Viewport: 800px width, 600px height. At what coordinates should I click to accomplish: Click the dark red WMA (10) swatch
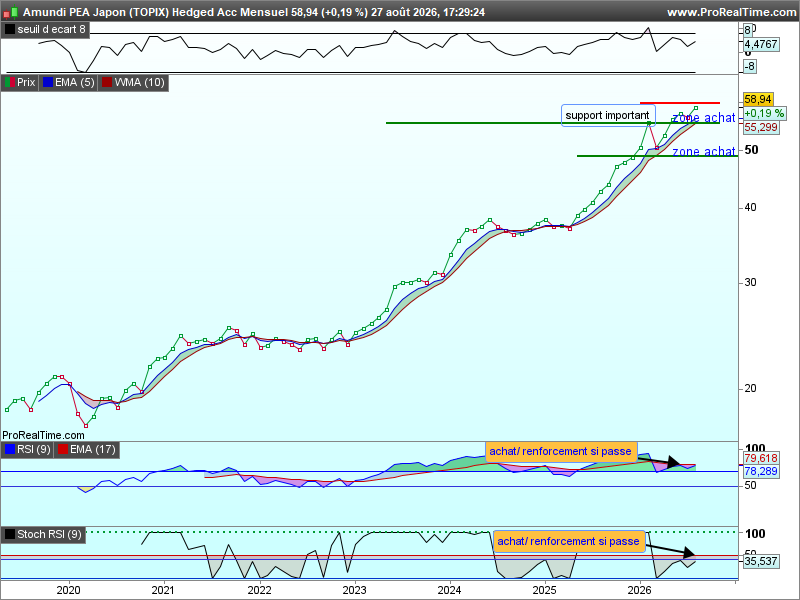click(x=107, y=82)
